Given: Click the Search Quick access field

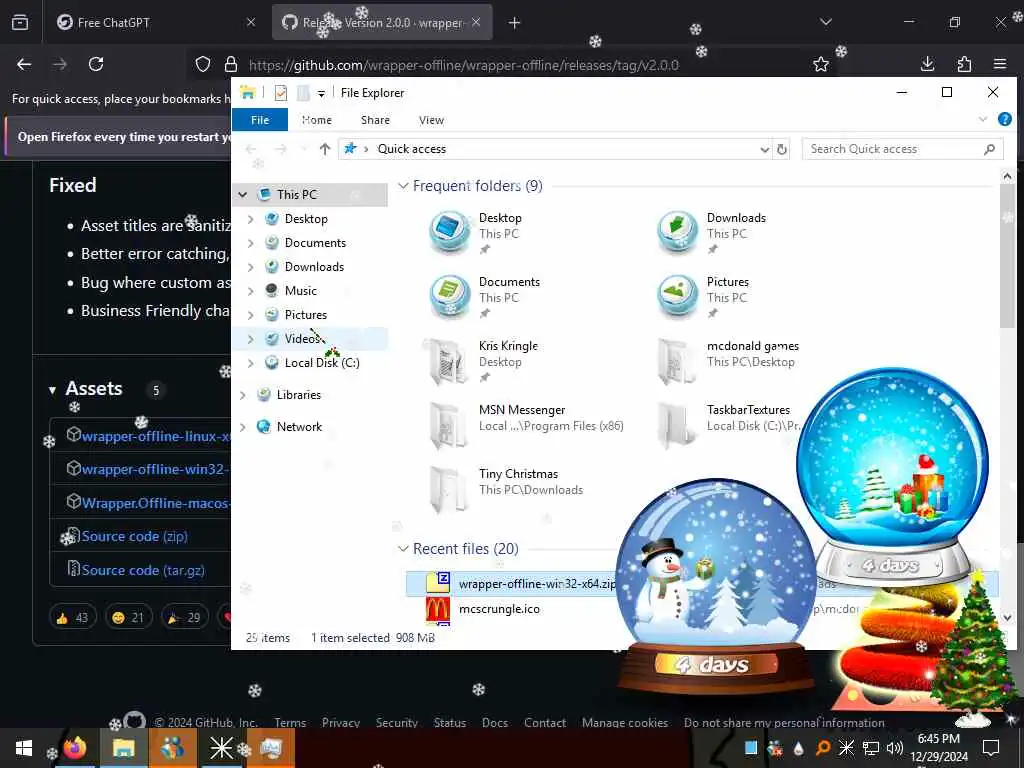Looking at the screenshot, I should [x=903, y=149].
